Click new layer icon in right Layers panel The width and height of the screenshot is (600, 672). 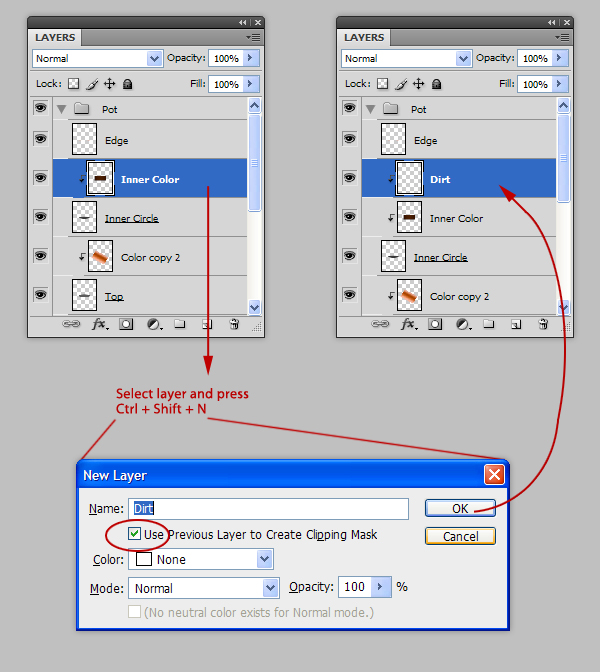(516, 324)
